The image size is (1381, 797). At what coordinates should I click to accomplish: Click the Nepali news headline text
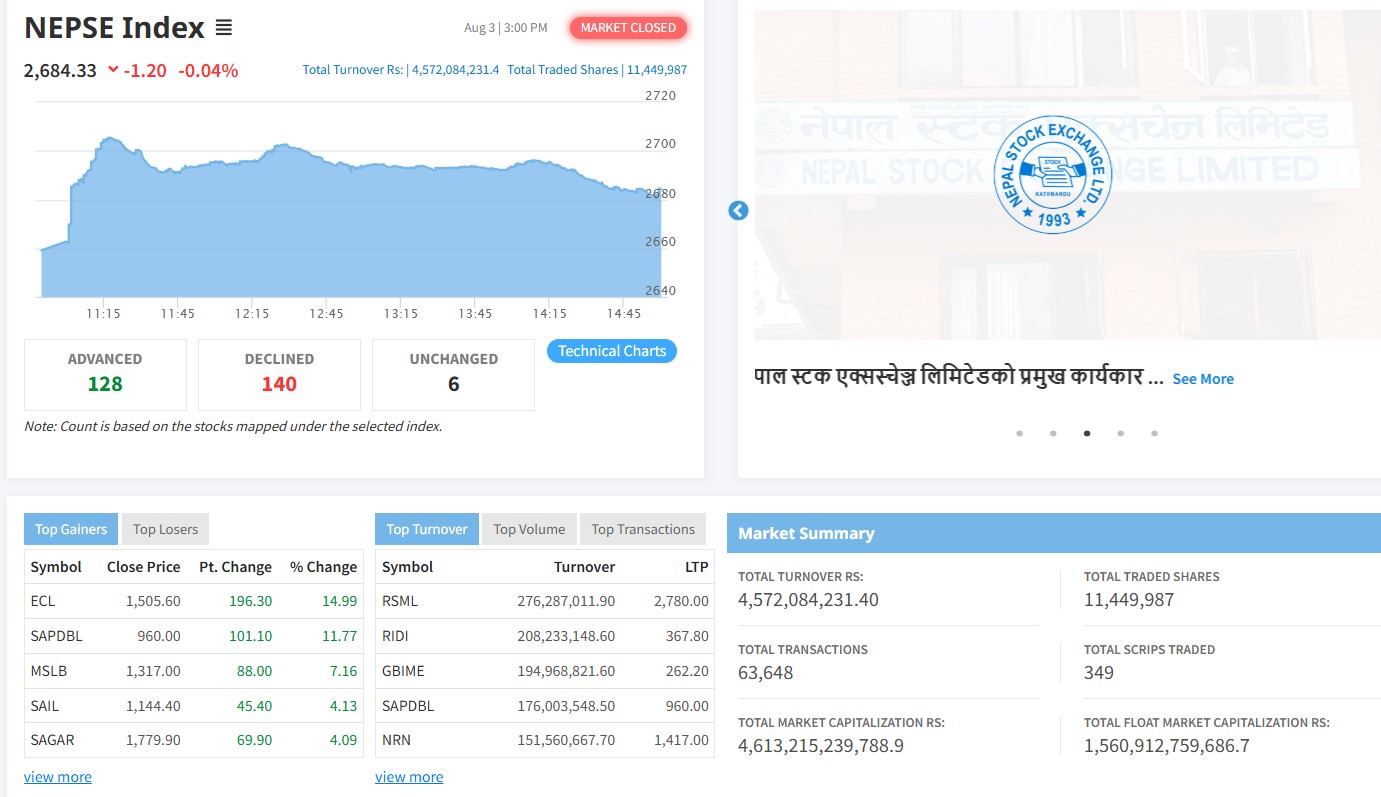[959, 378]
